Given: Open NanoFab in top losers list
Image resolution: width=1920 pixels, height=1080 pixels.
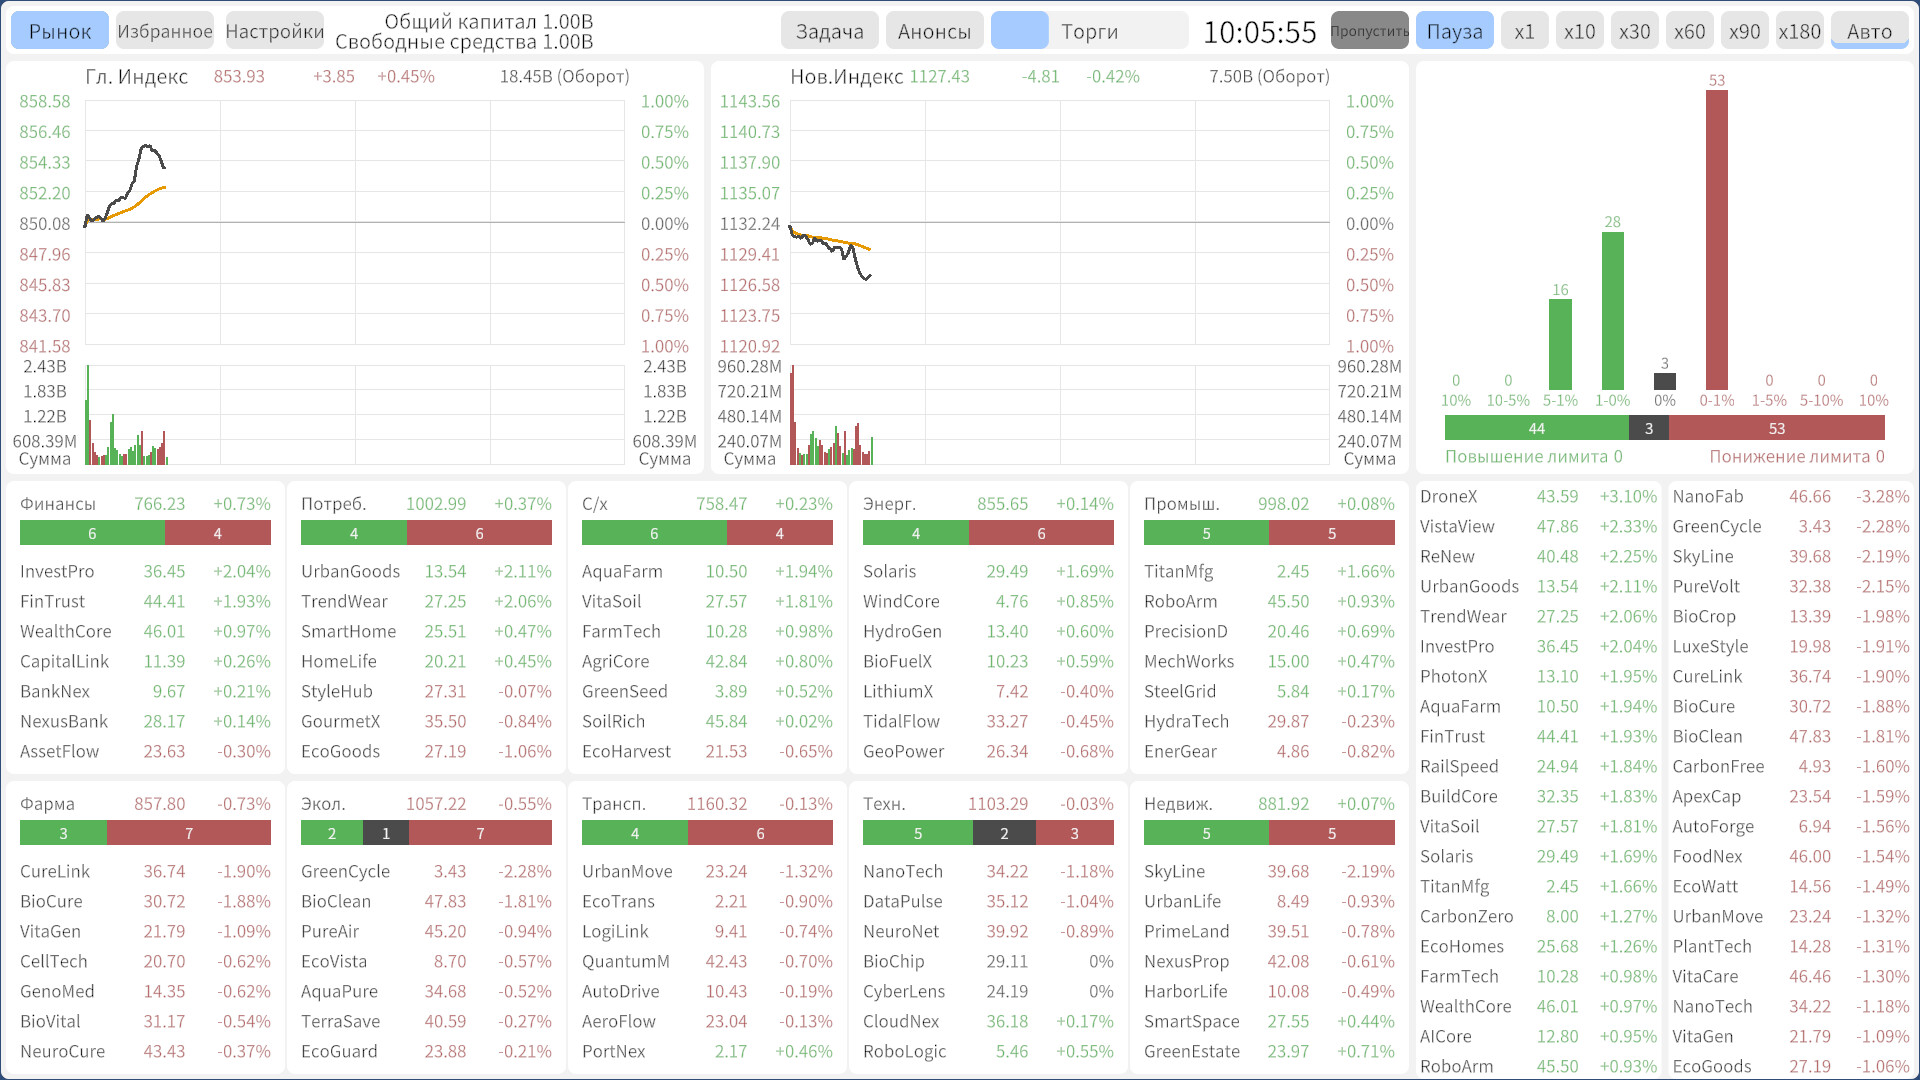Looking at the screenshot, I should [x=1707, y=497].
